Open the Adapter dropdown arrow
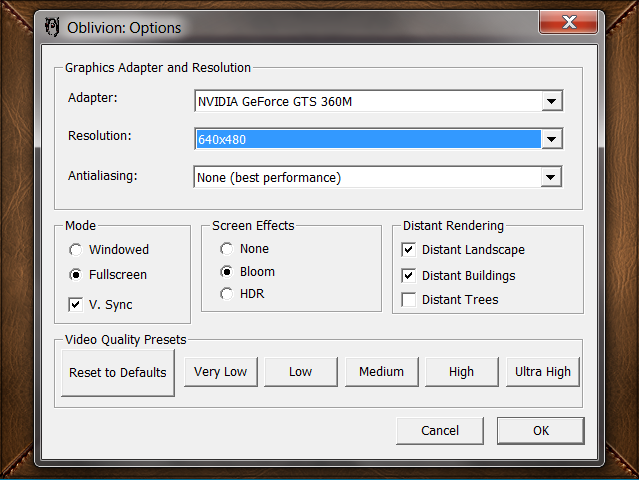639x480 pixels. pos(551,101)
